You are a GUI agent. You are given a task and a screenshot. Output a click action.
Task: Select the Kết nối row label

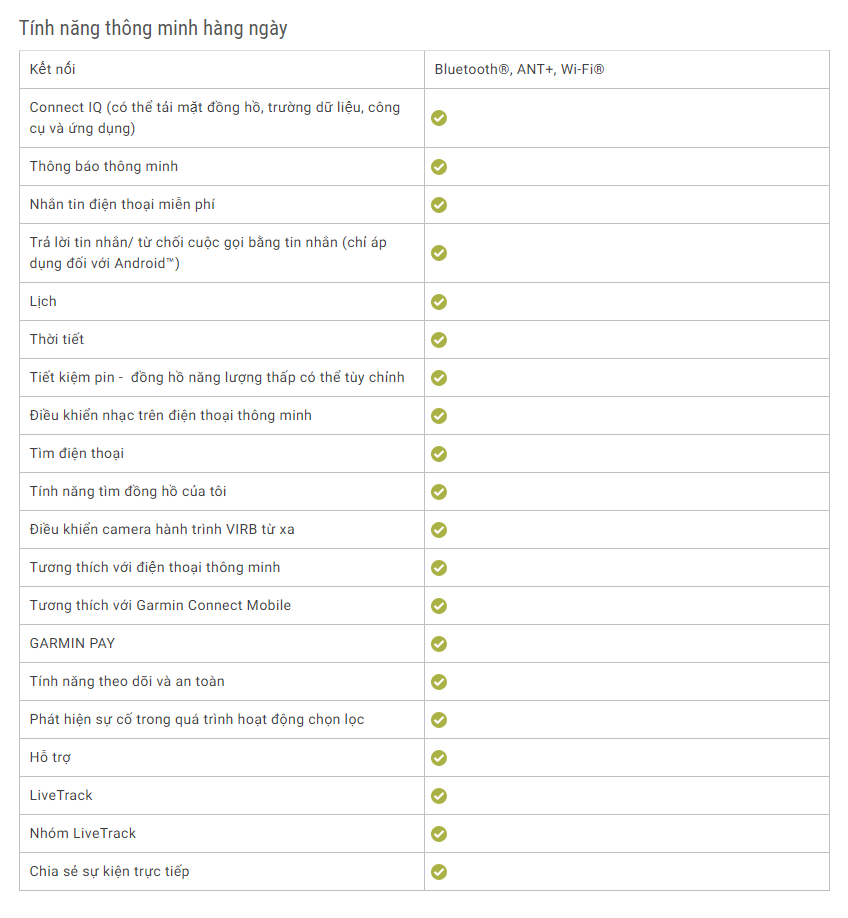tap(52, 69)
